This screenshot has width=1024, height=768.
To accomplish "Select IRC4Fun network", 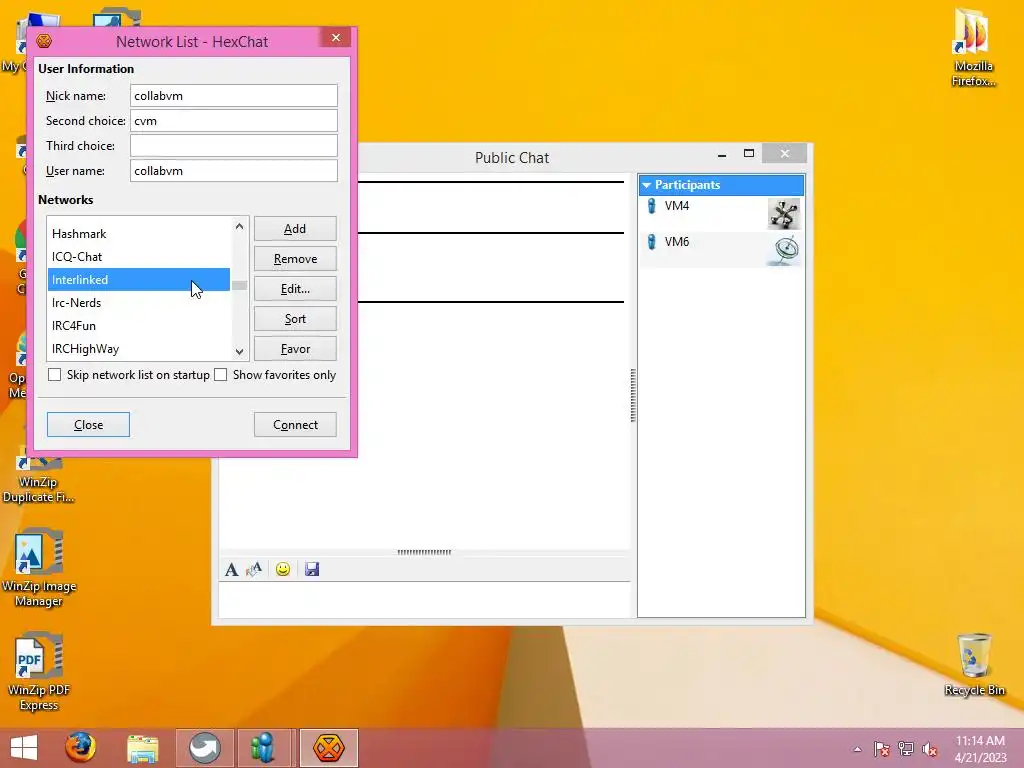I will [138, 325].
